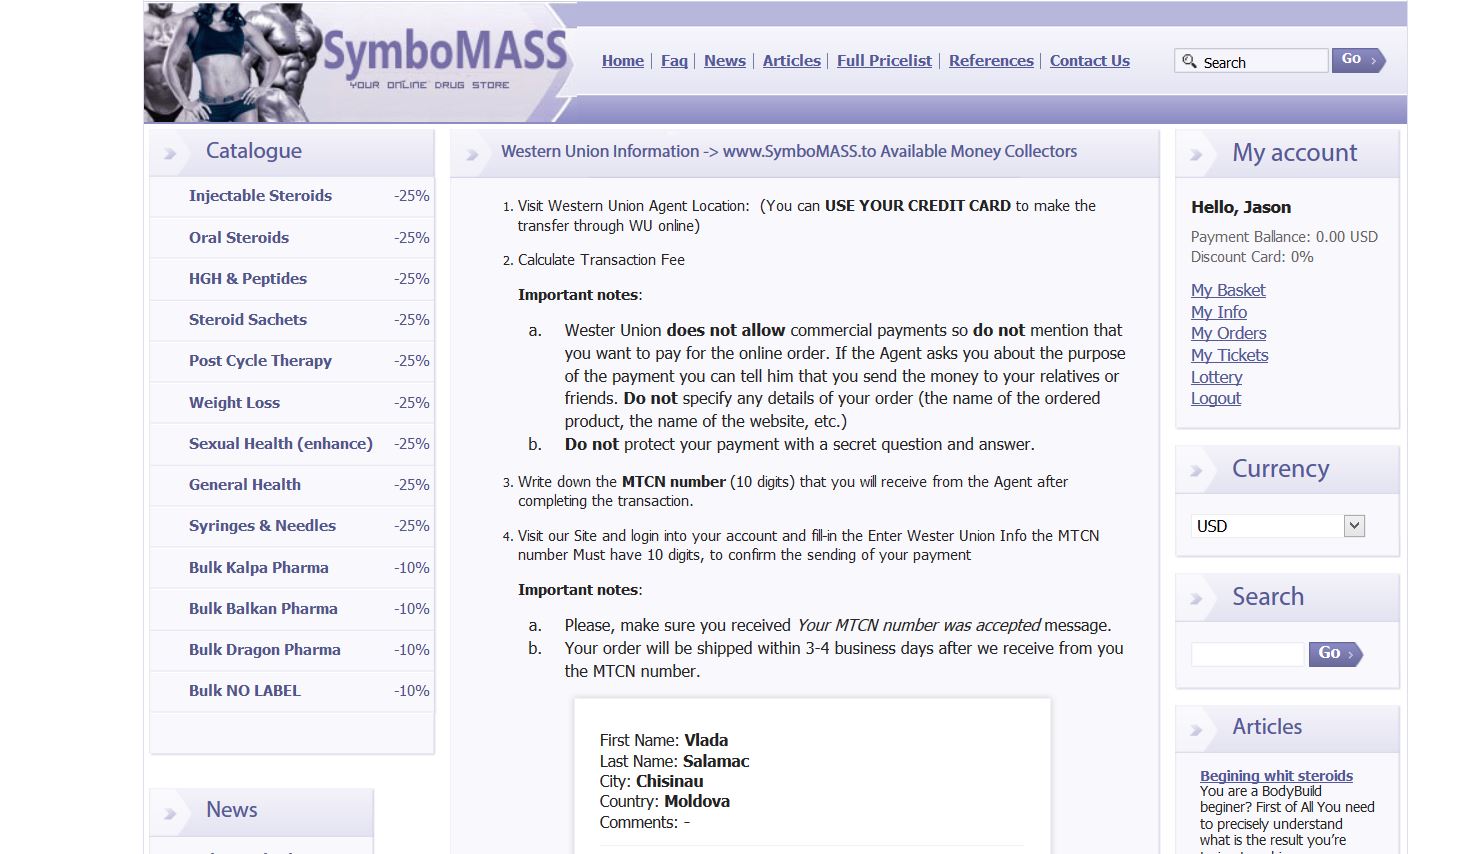Open the Faq page from top navigation
This screenshot has height=854, width=1464.
(x=674, y=61)
